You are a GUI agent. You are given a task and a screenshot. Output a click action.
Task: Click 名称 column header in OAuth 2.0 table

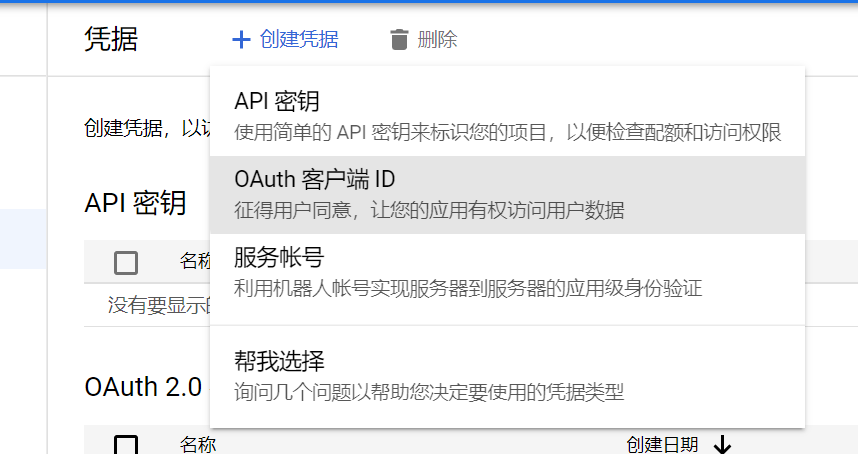pyautogui.click(x=197, y=445)
